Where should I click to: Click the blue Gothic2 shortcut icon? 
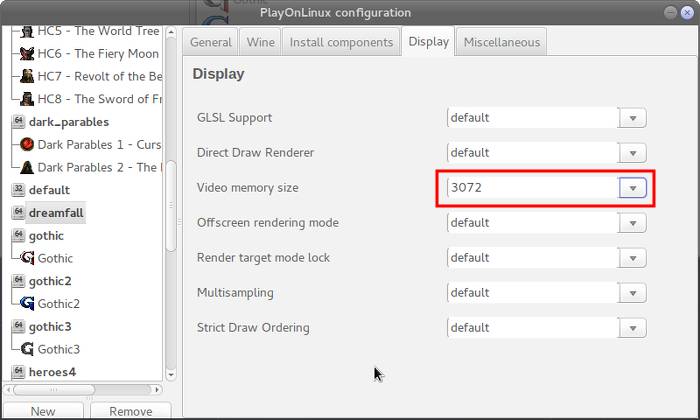point(27,304)
